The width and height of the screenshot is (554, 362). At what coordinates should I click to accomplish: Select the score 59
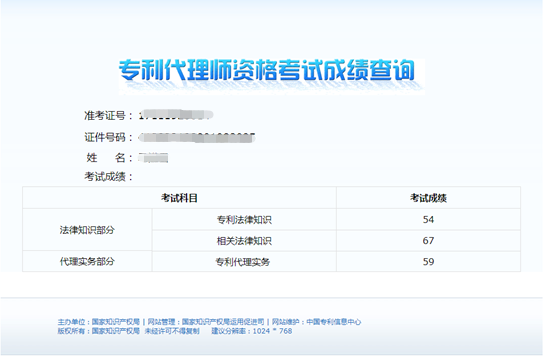pos(428,261)
